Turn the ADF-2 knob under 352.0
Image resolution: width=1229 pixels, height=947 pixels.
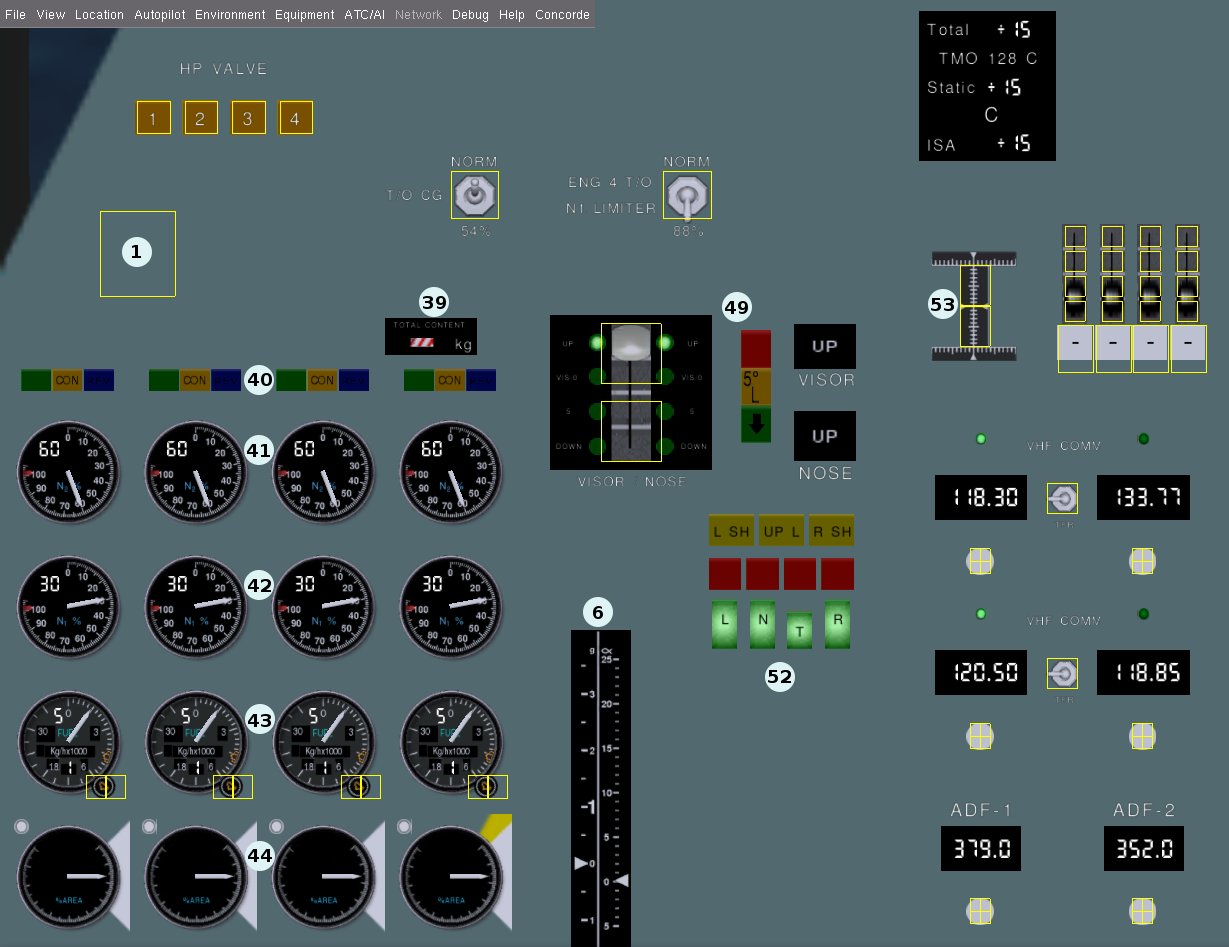(1142, 911)
